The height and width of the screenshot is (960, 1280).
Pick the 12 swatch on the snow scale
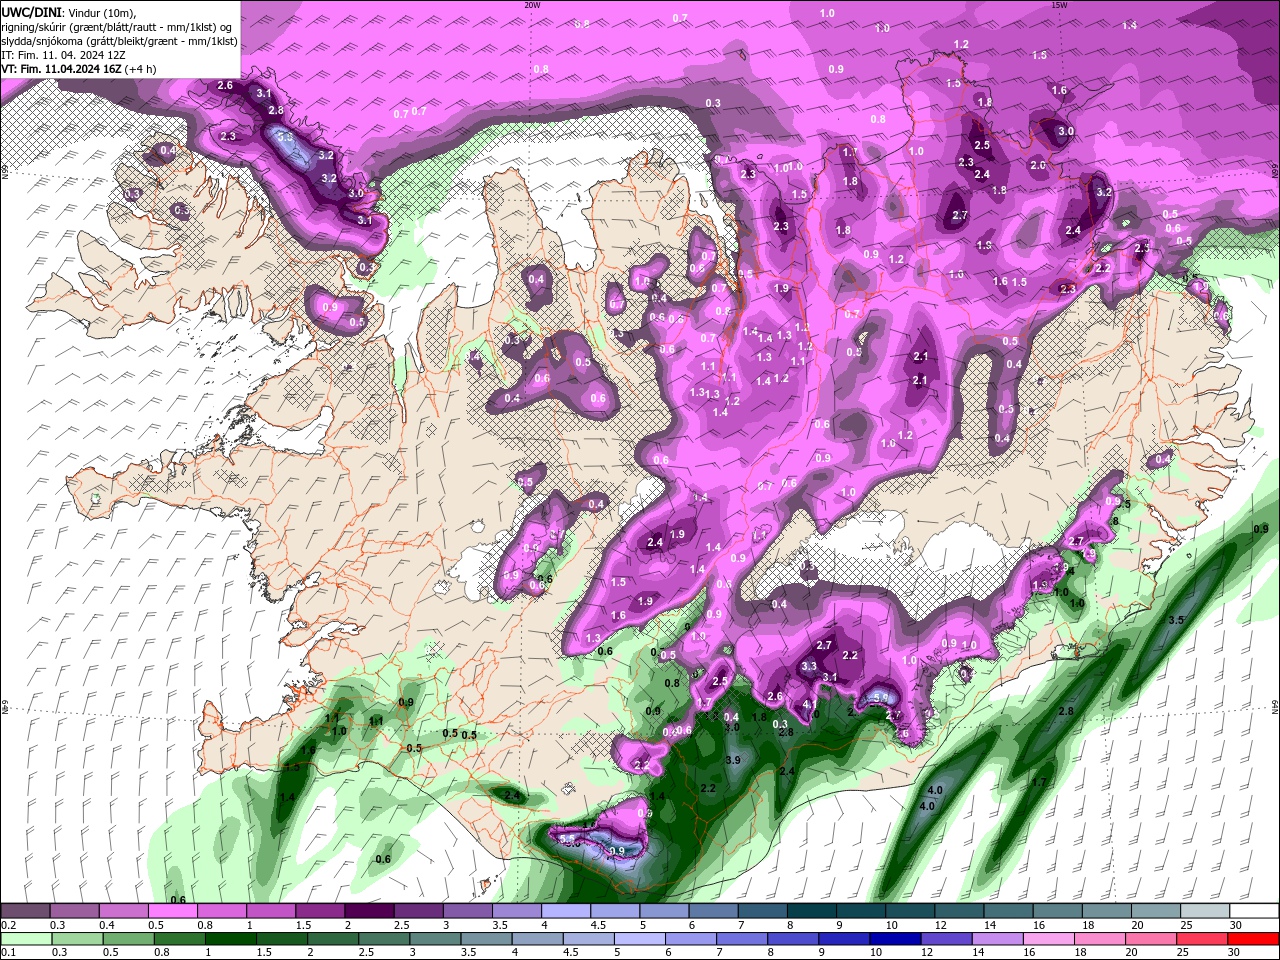click(958, 911)
